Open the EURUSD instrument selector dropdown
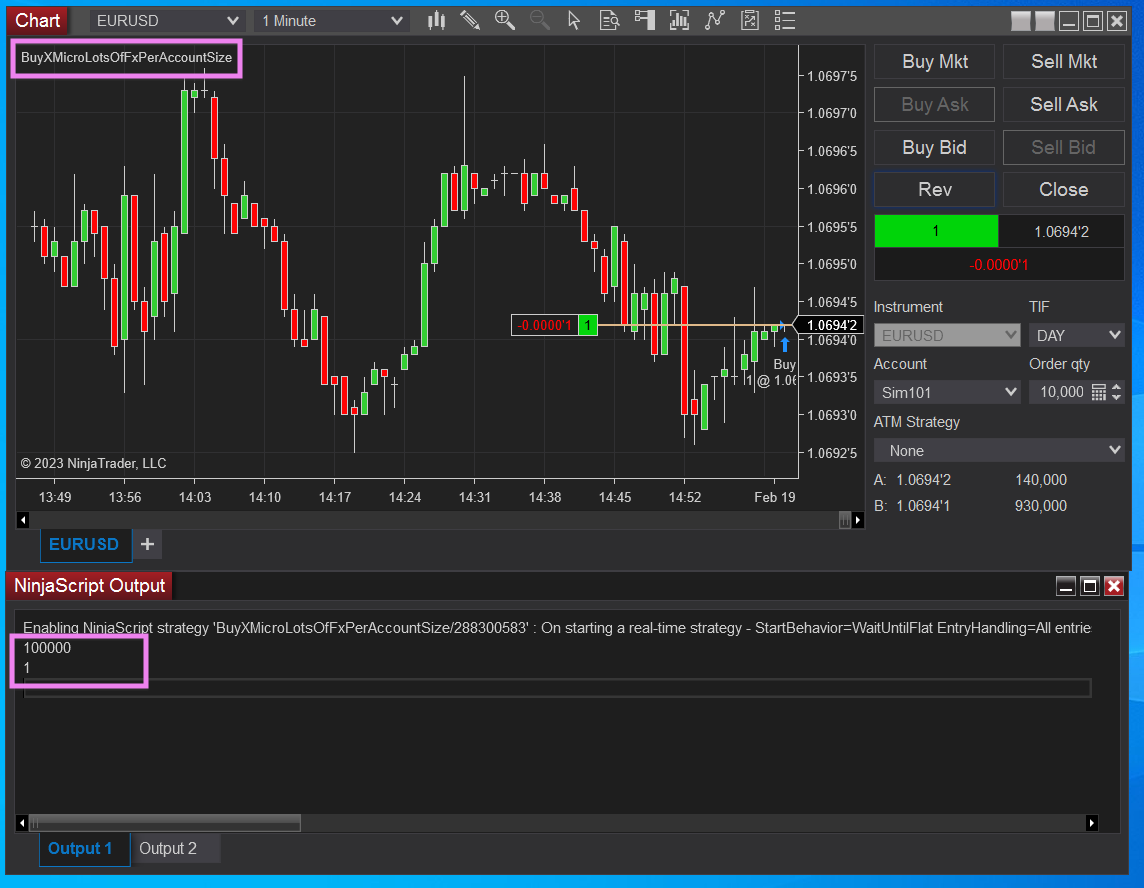This screenshot has width=1144, height=888. [x=166, y=21]
